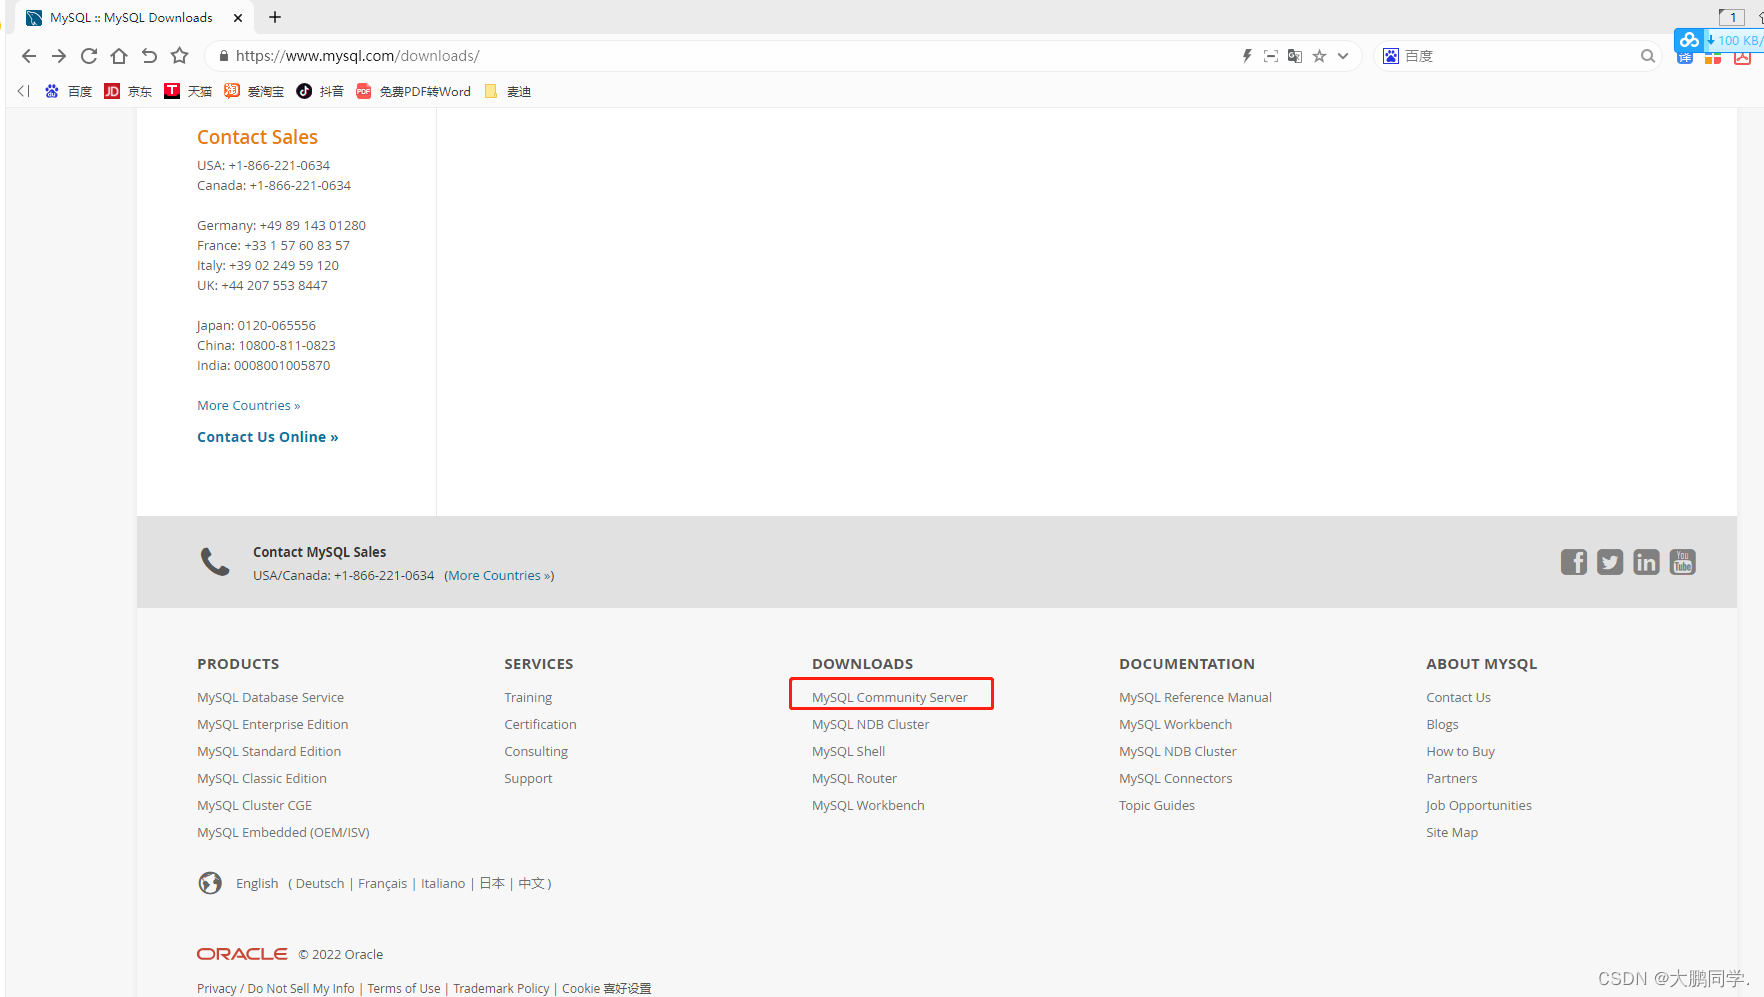Open Trademark Policy footer link
The width and height of the screenshot is (1764, 997).
point(501,988)
